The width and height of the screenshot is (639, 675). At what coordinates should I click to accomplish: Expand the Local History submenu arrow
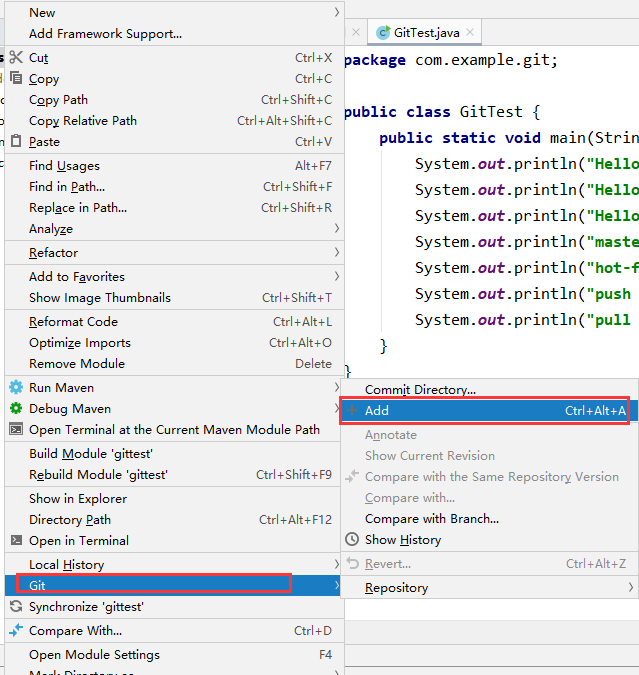[337, 564]
